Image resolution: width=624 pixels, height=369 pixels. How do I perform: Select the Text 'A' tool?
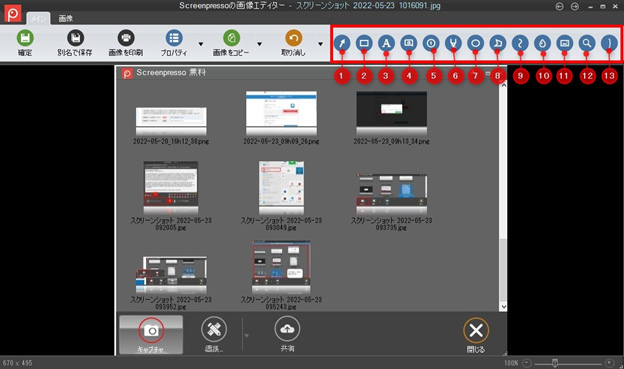(x=386, y=43)
